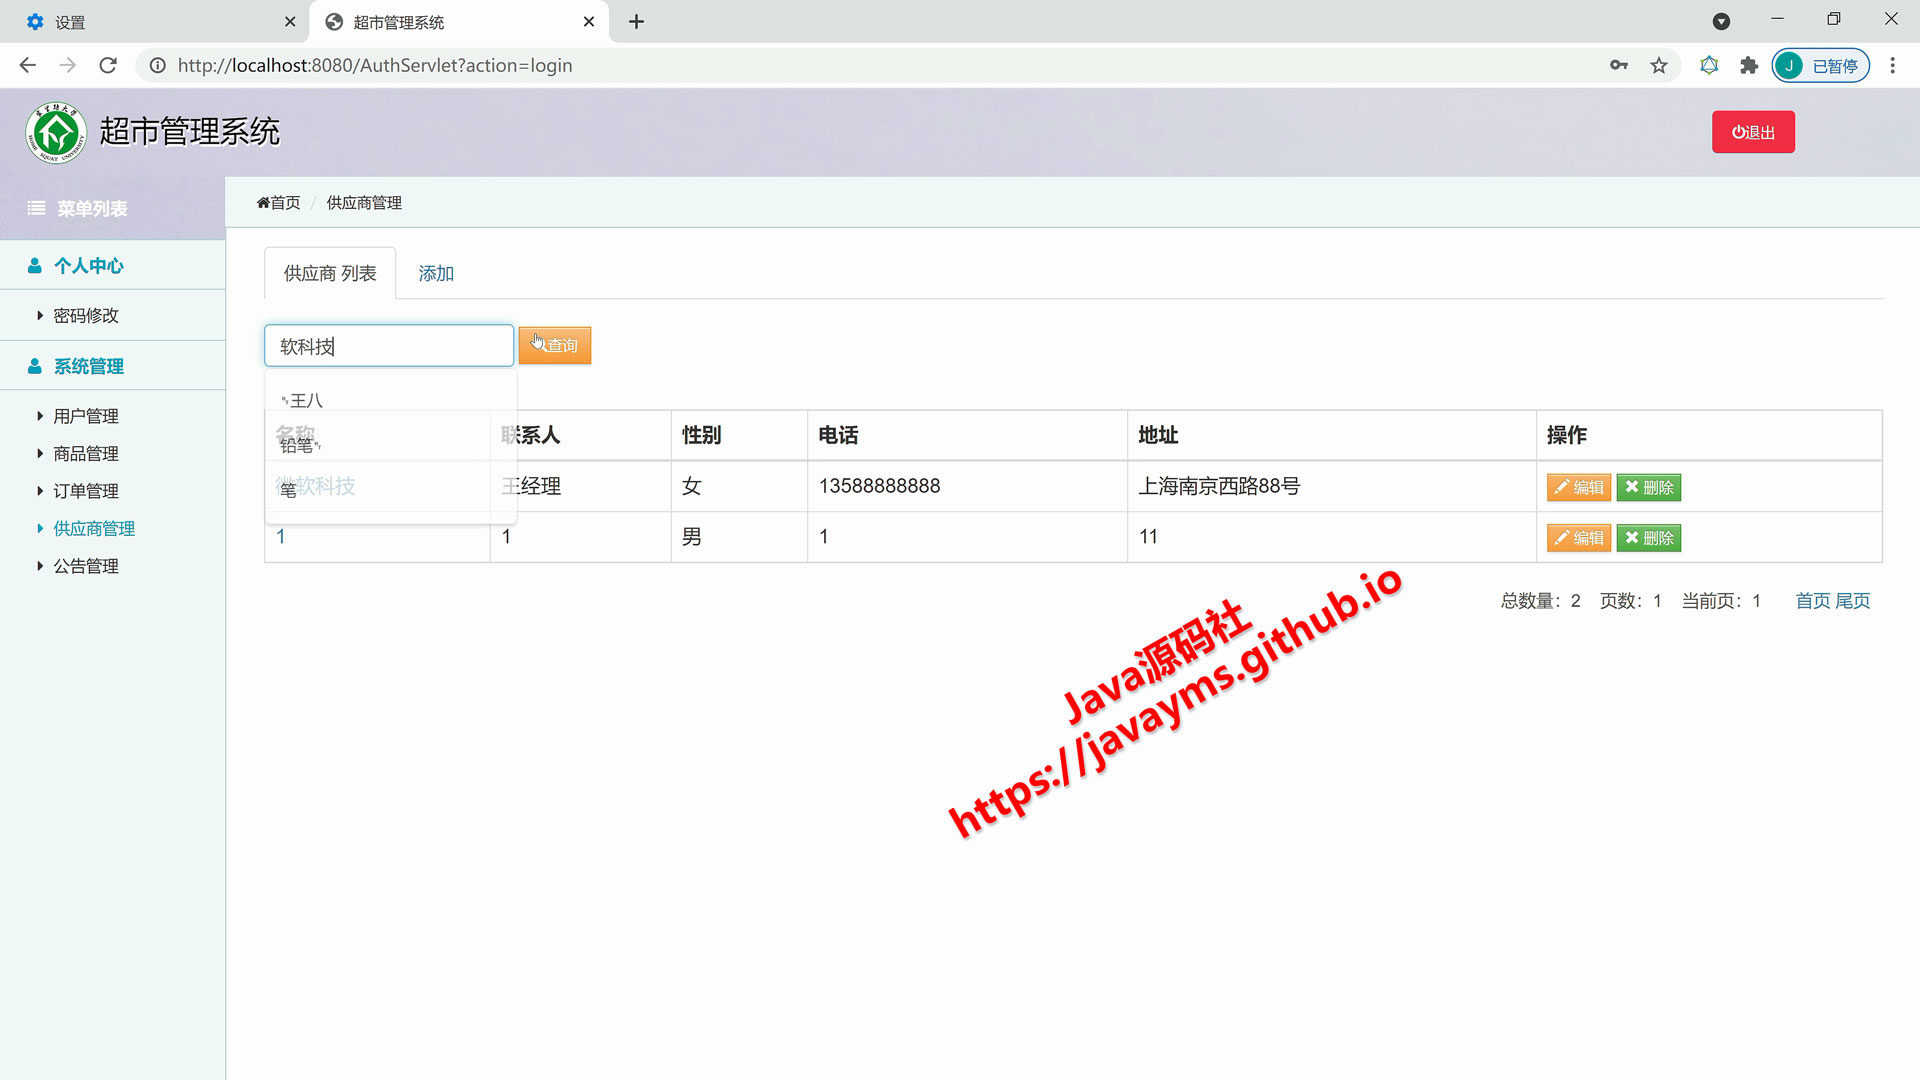Click the hexagon extension icon in toolbar
This screenshot has width=1920, height=1080.
point(1709,65)
